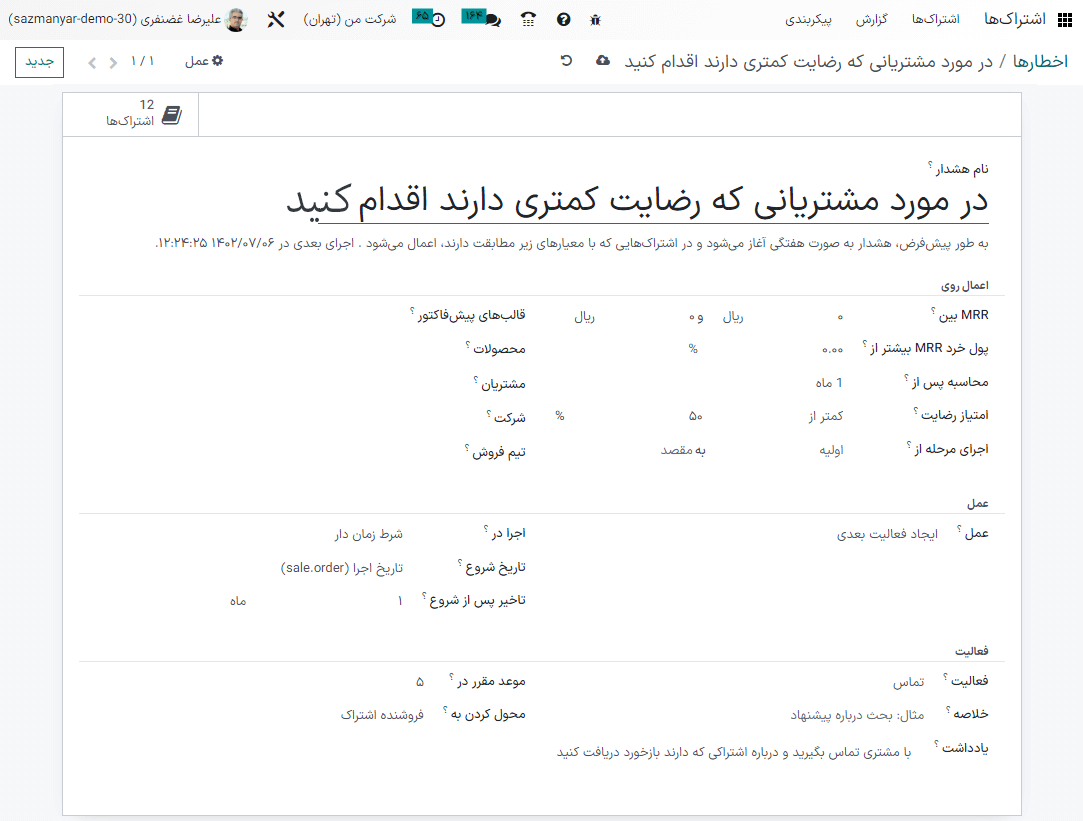Open the عمل action gear menu
This screenshot has height=821, width=1083.
203,60
